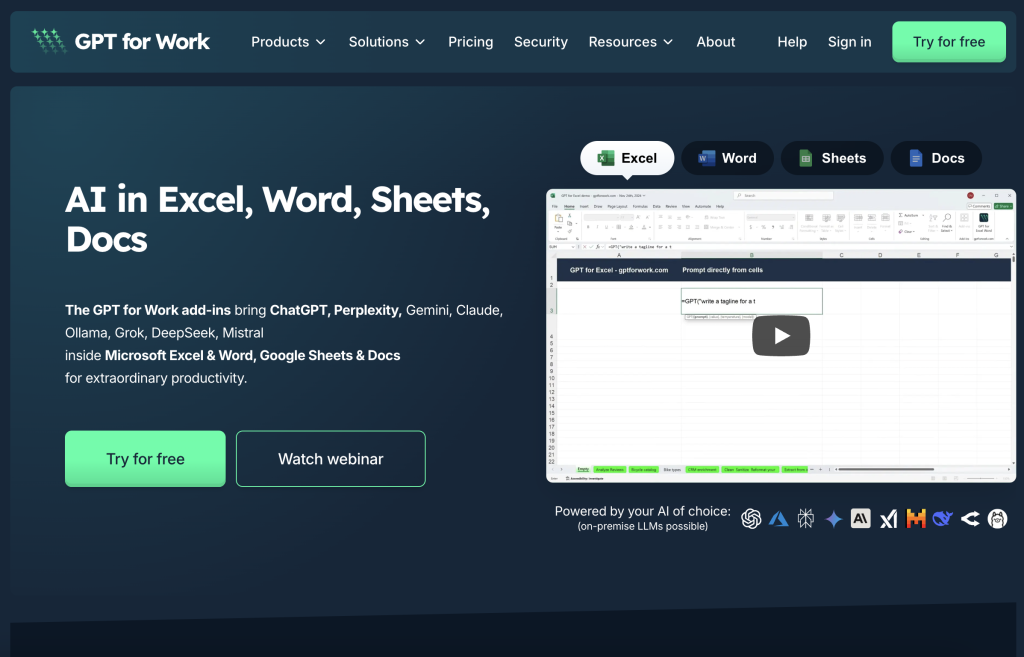Image resolution: width=1024 pixels, height=657 pixels.
Task: Click the Ollama llama icon
Action: coord(997,519)
